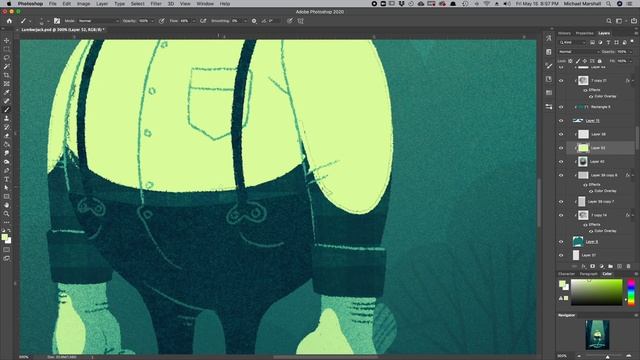Toggle lock transparent pixels
The height and width of the screenshot is (360, 640).
571,61
